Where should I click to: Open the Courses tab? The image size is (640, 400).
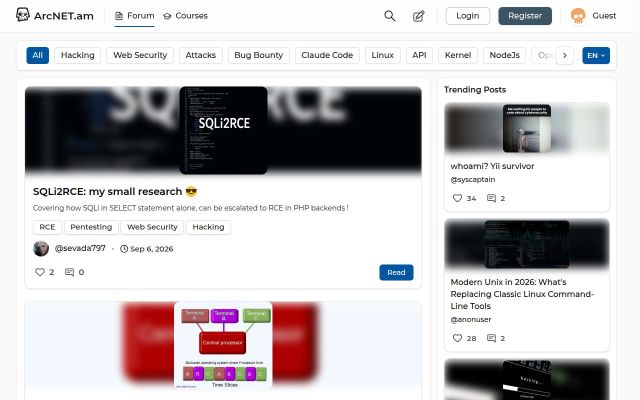tap(185, 16)
